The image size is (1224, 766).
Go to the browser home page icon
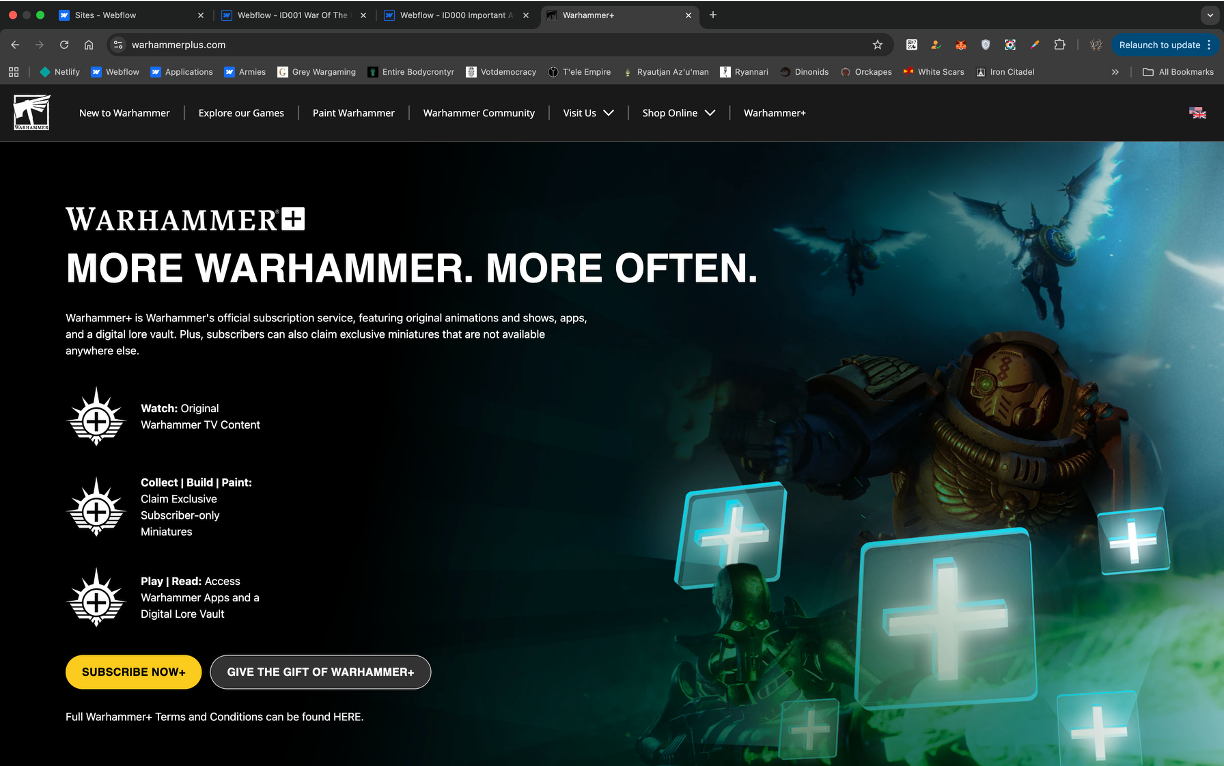pos(89,45)
